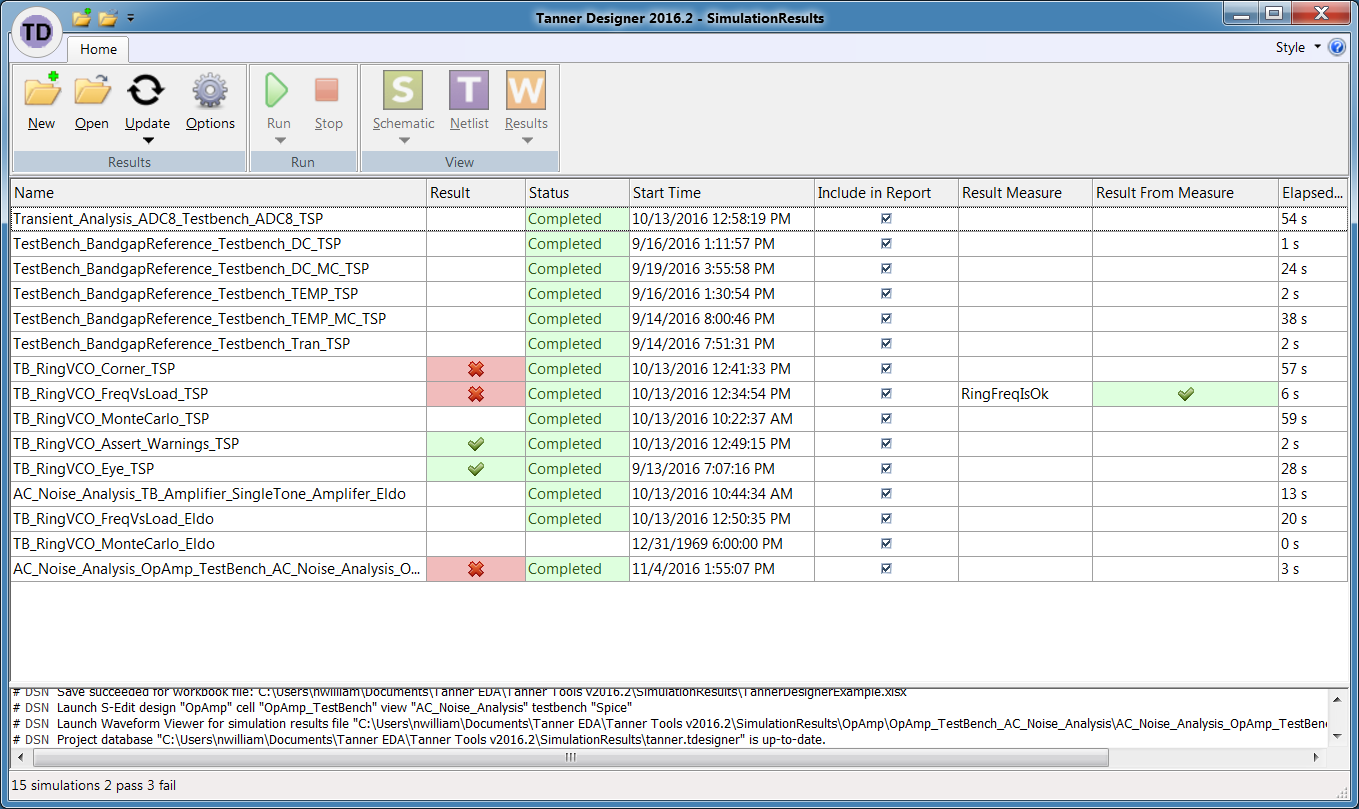
Task: Expand the Run dropdown arrow
Action: click(x=279, y=141)
